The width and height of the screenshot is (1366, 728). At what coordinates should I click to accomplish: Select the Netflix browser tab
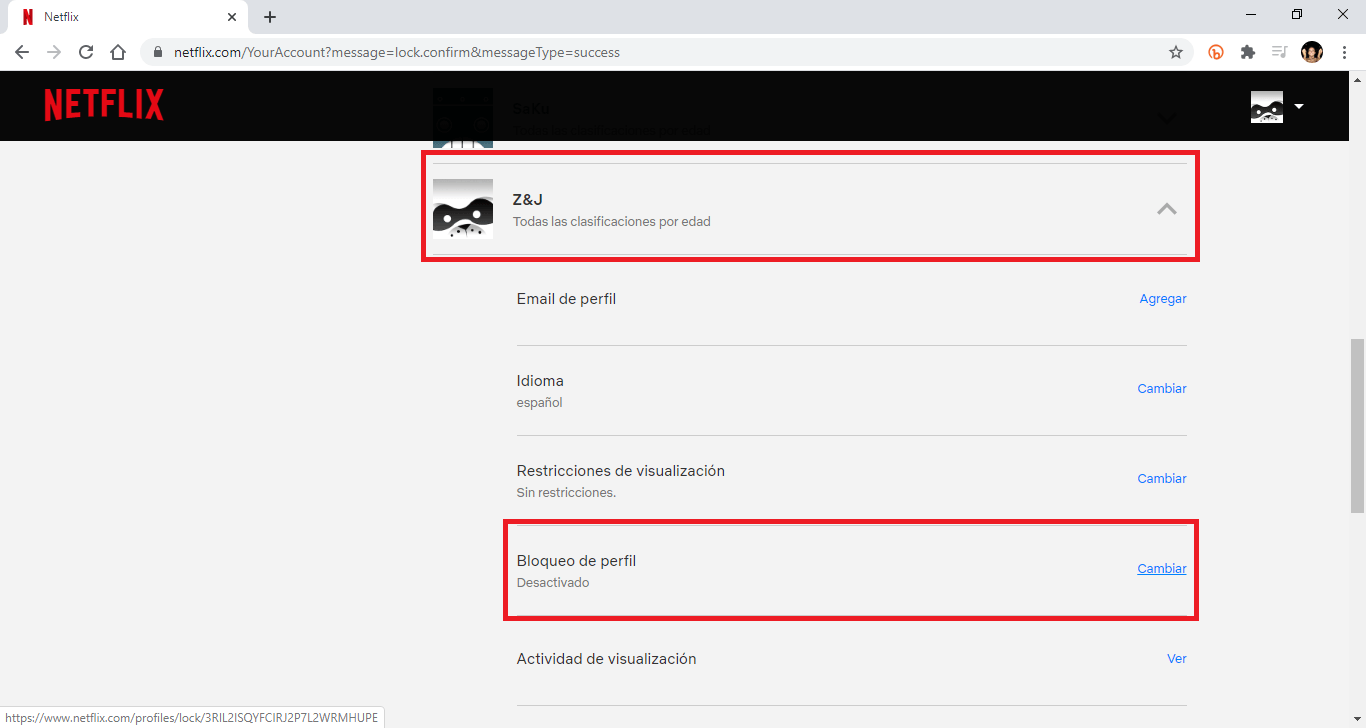(128, 17)
